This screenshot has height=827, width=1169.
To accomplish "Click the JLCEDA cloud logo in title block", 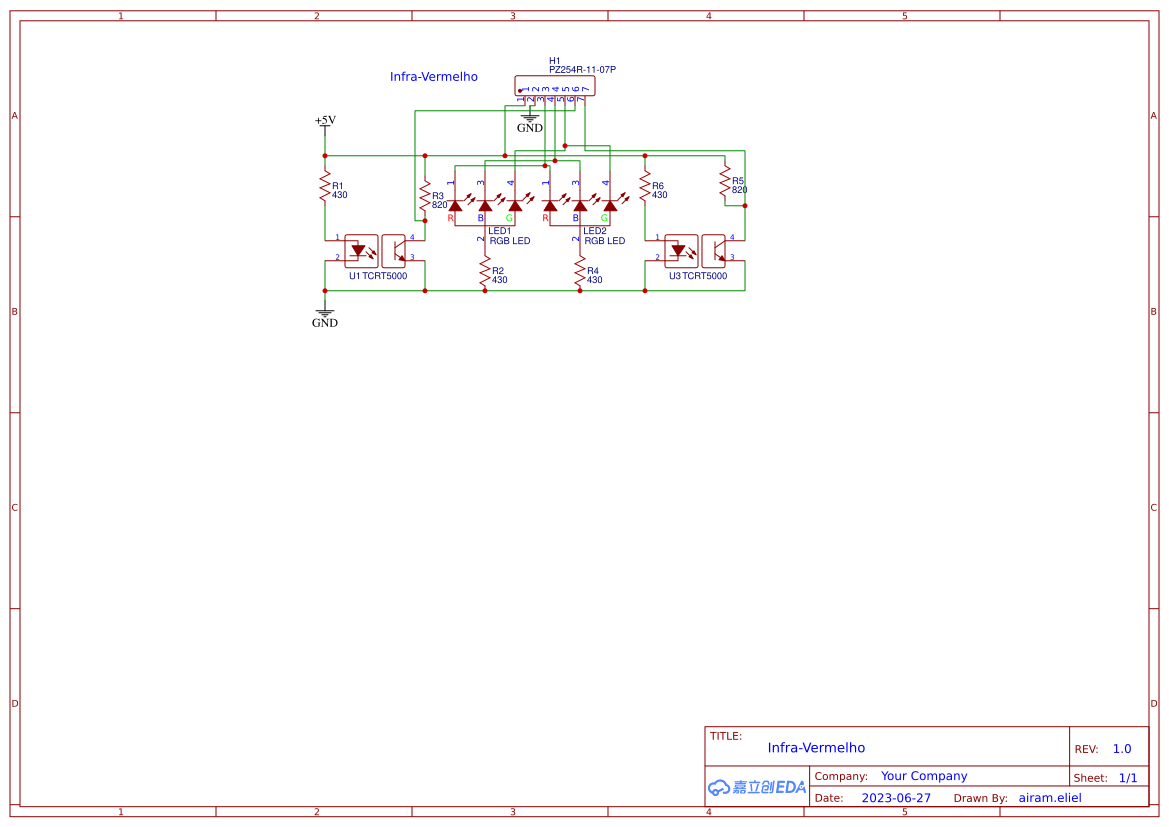I will [x=755, y=786].
